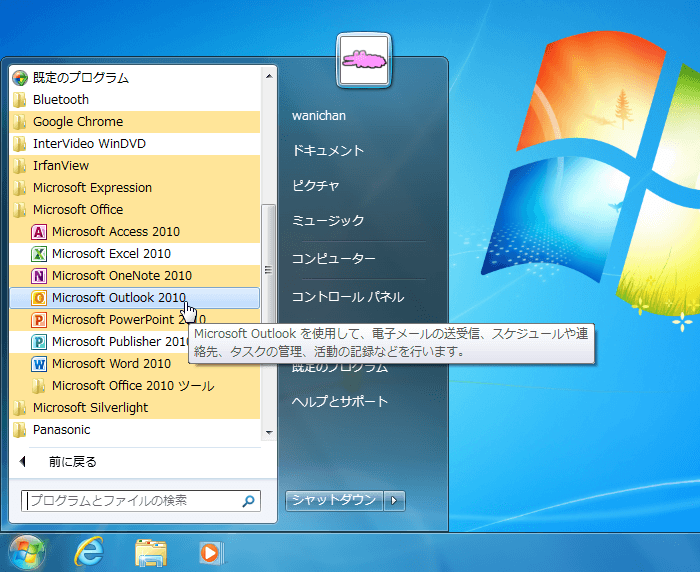The width and height of the screenshot is (700, 572).
Task: Launch Microsoft OneNote 2010 via its icon
Action: (39, 276)
